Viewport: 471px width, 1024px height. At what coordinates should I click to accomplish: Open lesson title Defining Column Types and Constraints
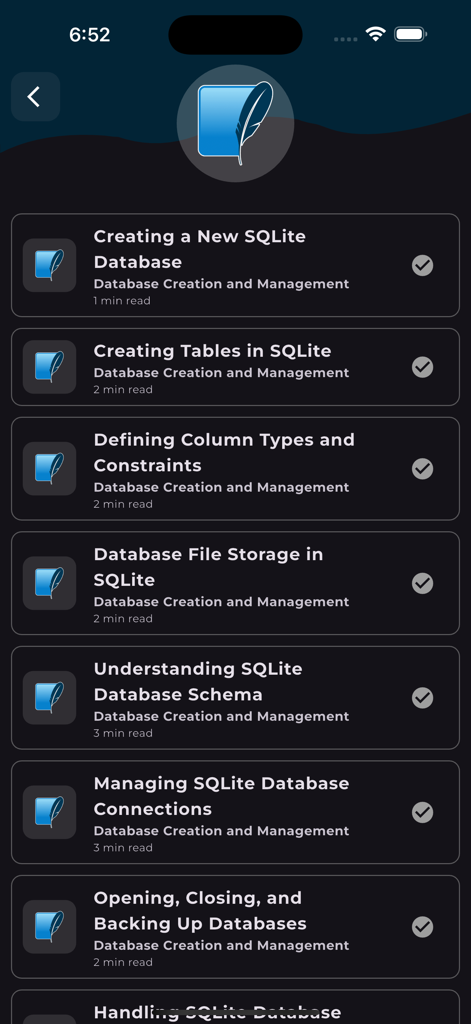click(224, 452)
